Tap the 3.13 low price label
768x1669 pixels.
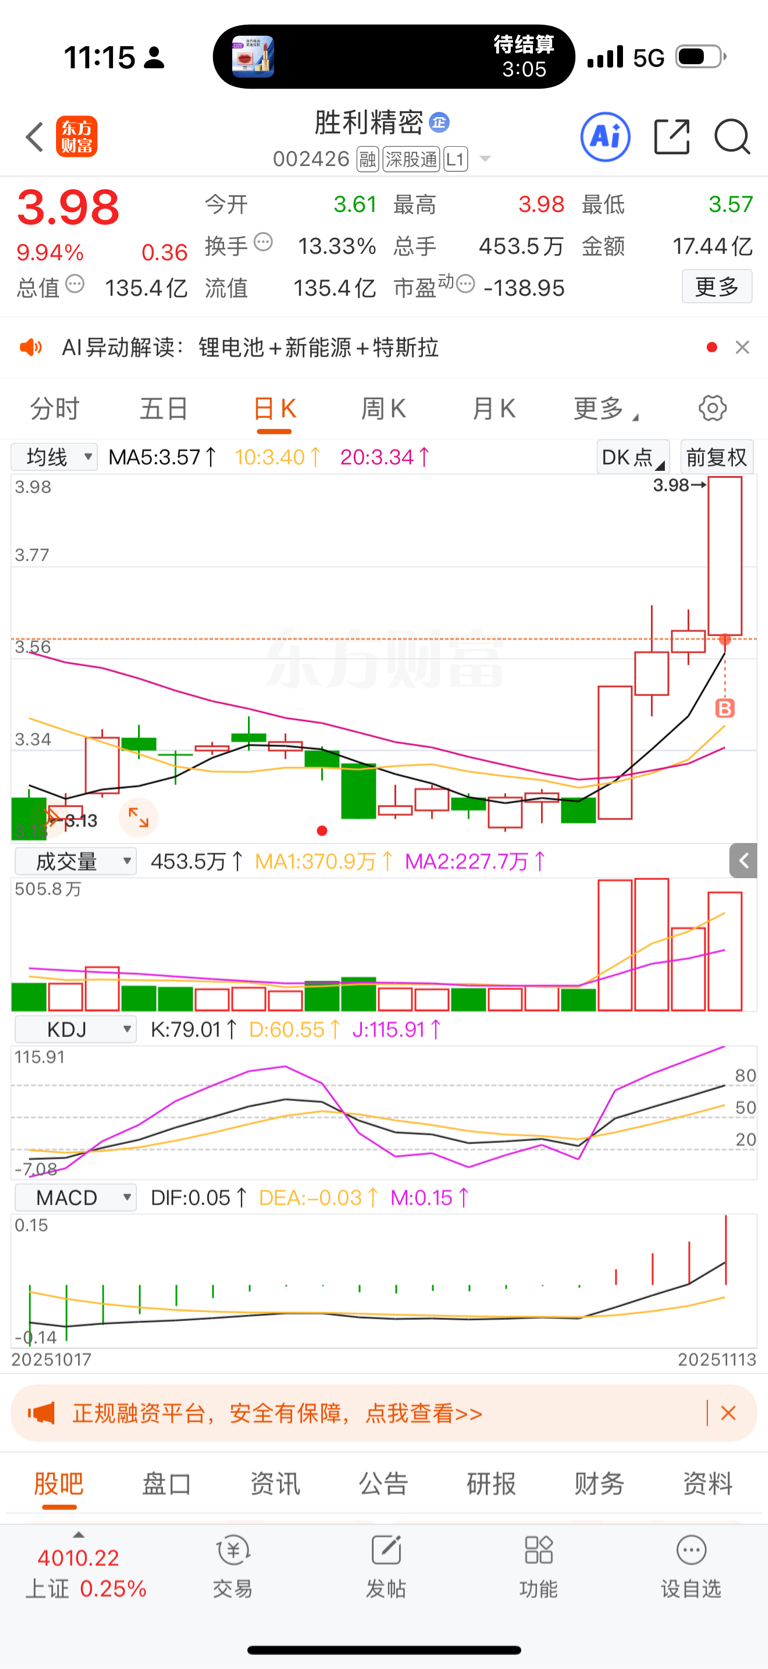point(81,821)
